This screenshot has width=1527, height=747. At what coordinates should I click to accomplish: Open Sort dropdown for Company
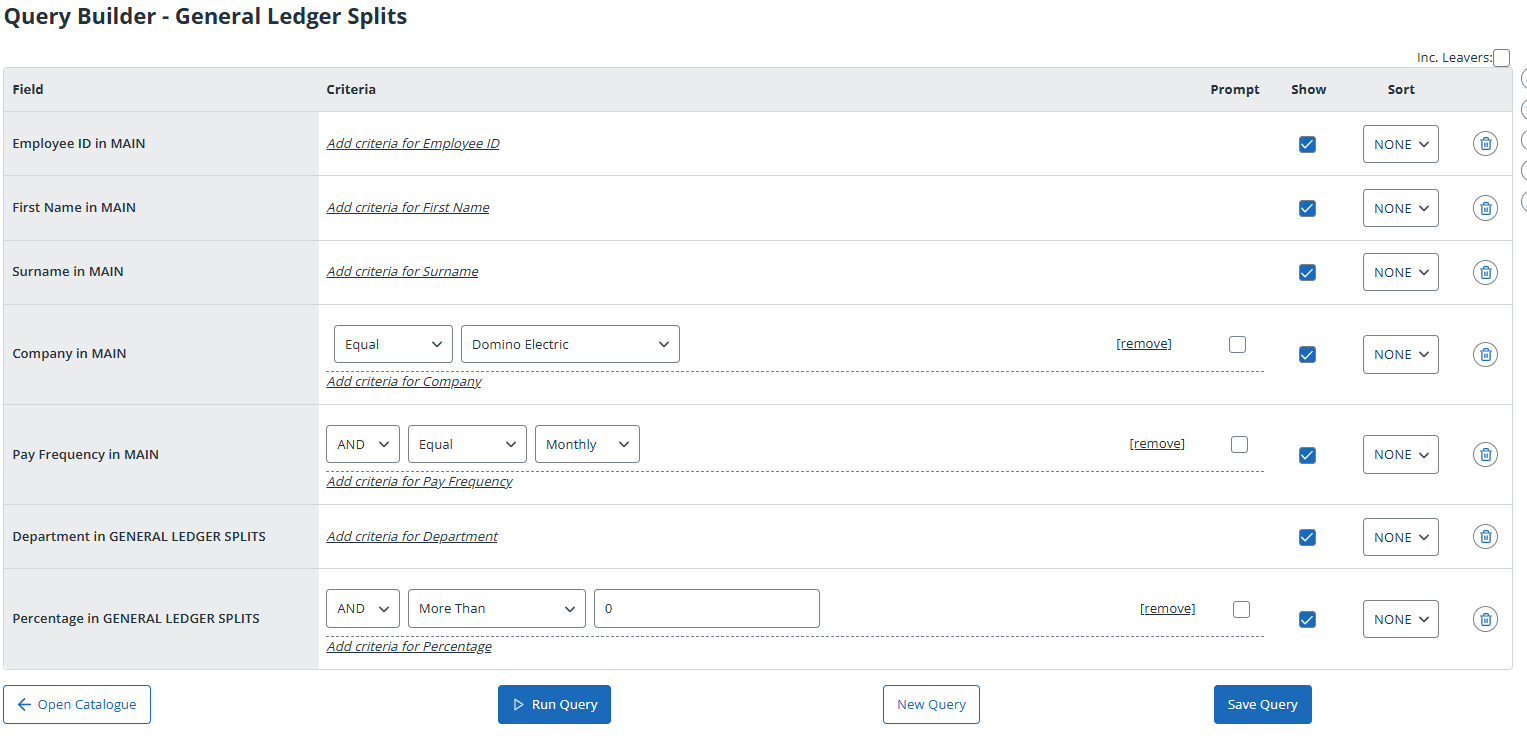[x=1400, y=354]
